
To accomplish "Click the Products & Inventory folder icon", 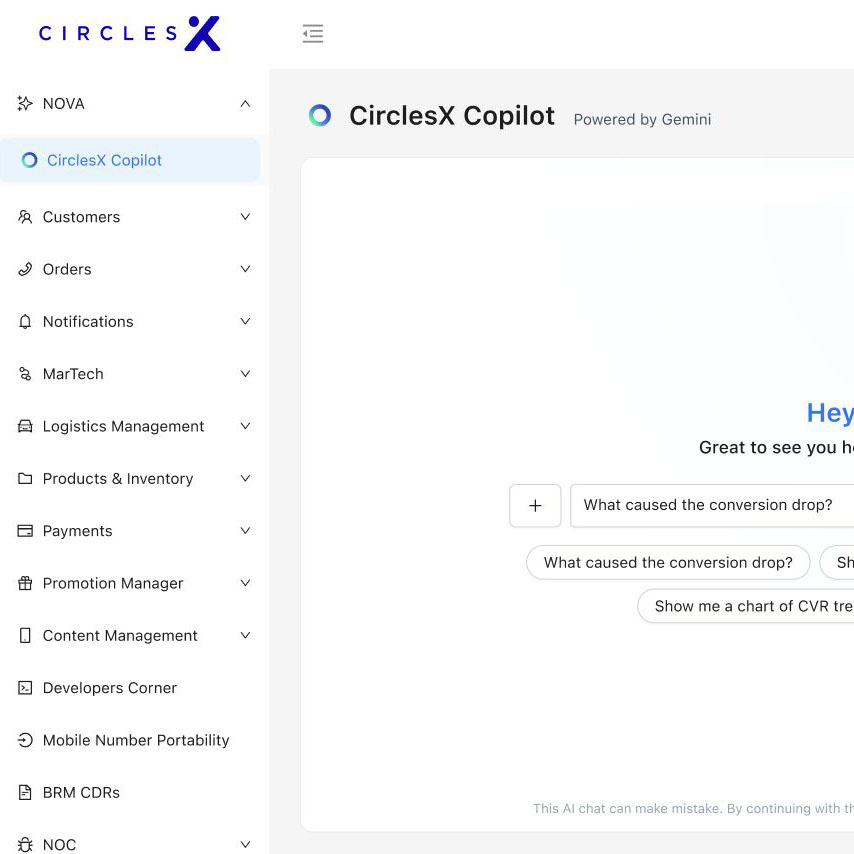I will pyautogui.click(x=25, y=478).
